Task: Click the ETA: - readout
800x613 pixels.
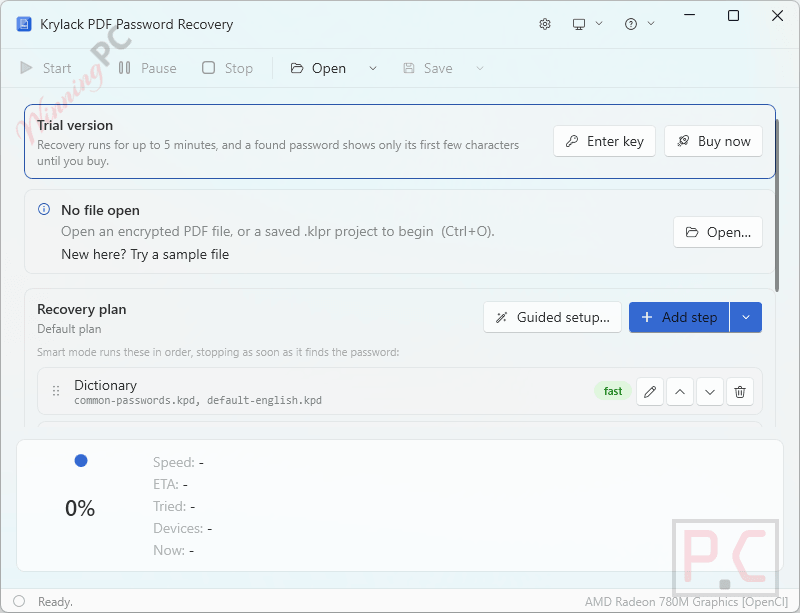Action: 170,484
